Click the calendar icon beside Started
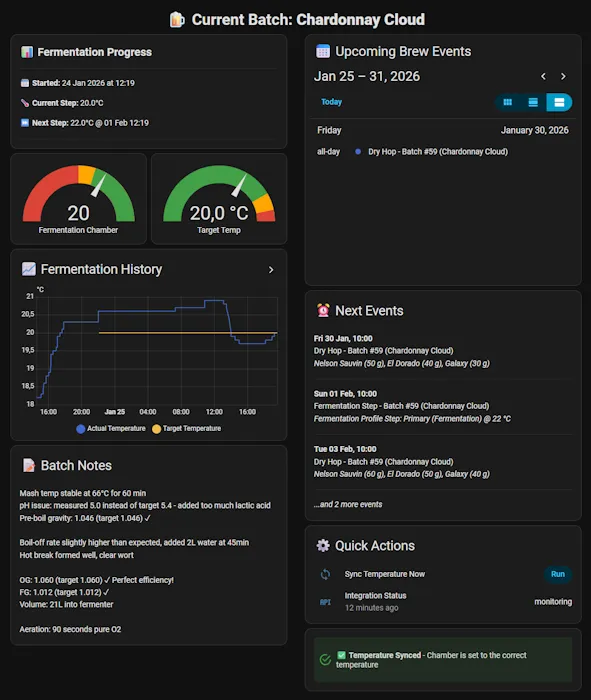The image size is (591, 700). tap(25, 83)
